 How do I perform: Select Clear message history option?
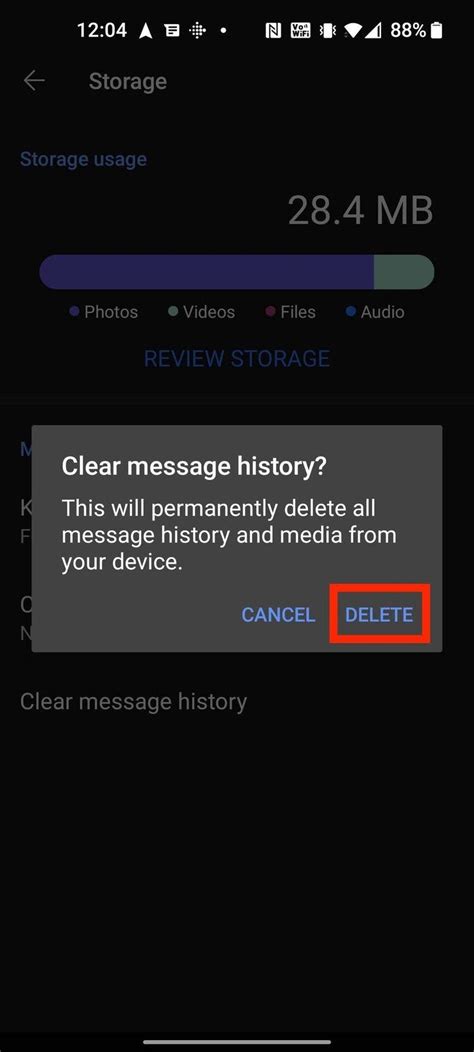click(x=134, y=702)
